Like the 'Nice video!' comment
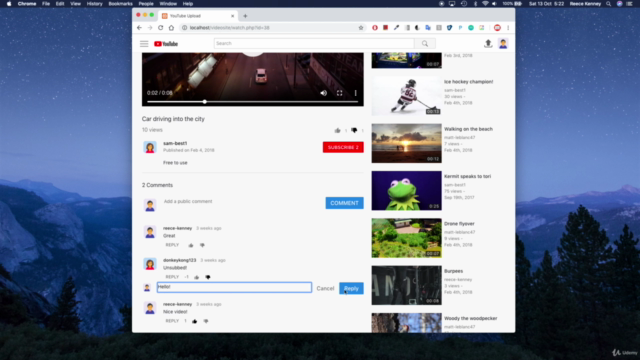The height and width of the screenshot is (360, 640). pos(194,321)
